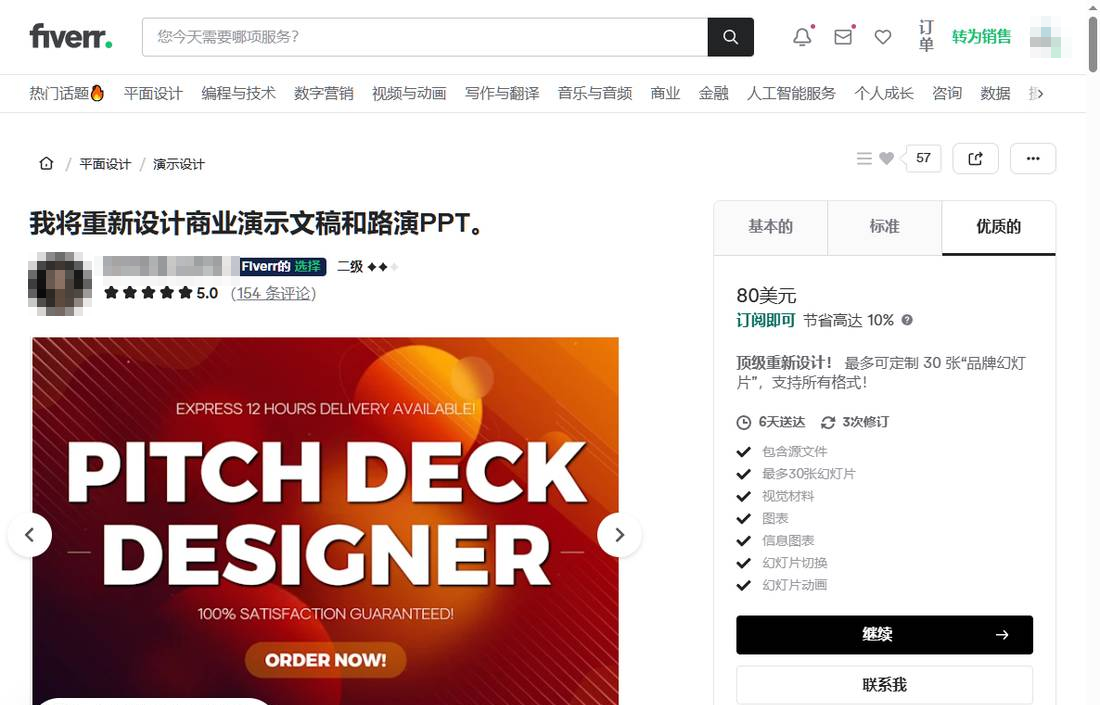Open the notifications bell
The width and height of the screenshot is (1100, 705).
tap(803, 37)
